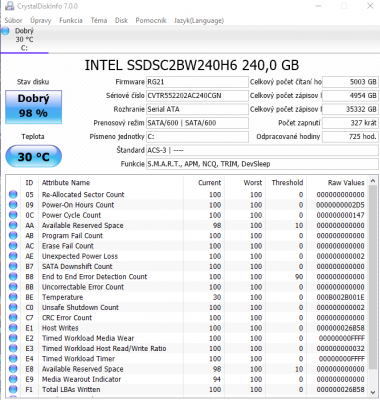Click the CrystalDiskInfo app icon in title bar
This screenshot has width=380, height=400.
click(x=9, y=6)
